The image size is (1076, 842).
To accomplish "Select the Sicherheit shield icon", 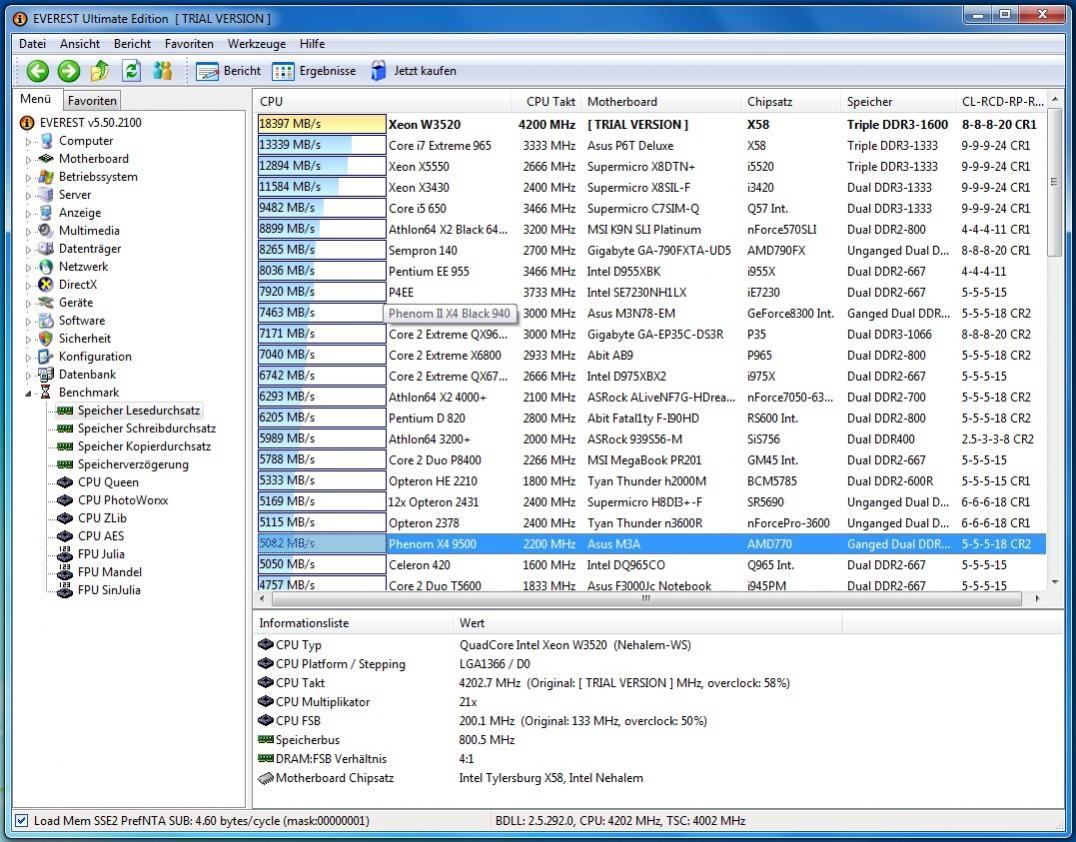I will 47,338.
